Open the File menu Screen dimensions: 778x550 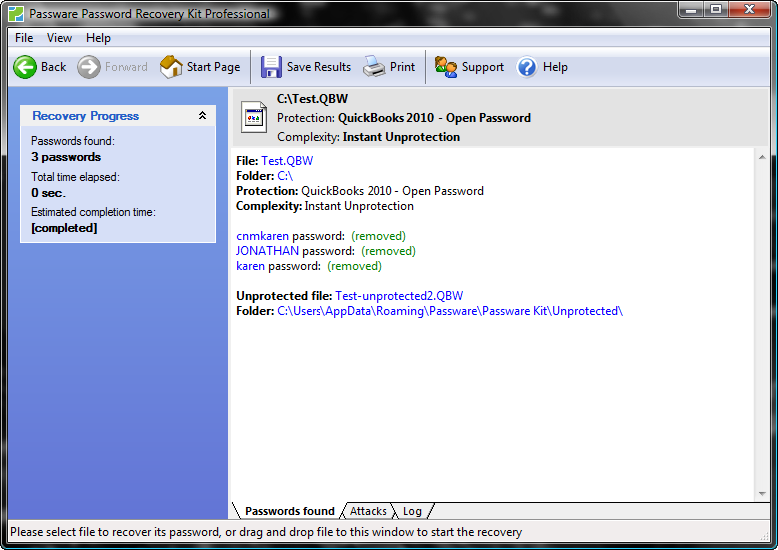pos(24,38)
